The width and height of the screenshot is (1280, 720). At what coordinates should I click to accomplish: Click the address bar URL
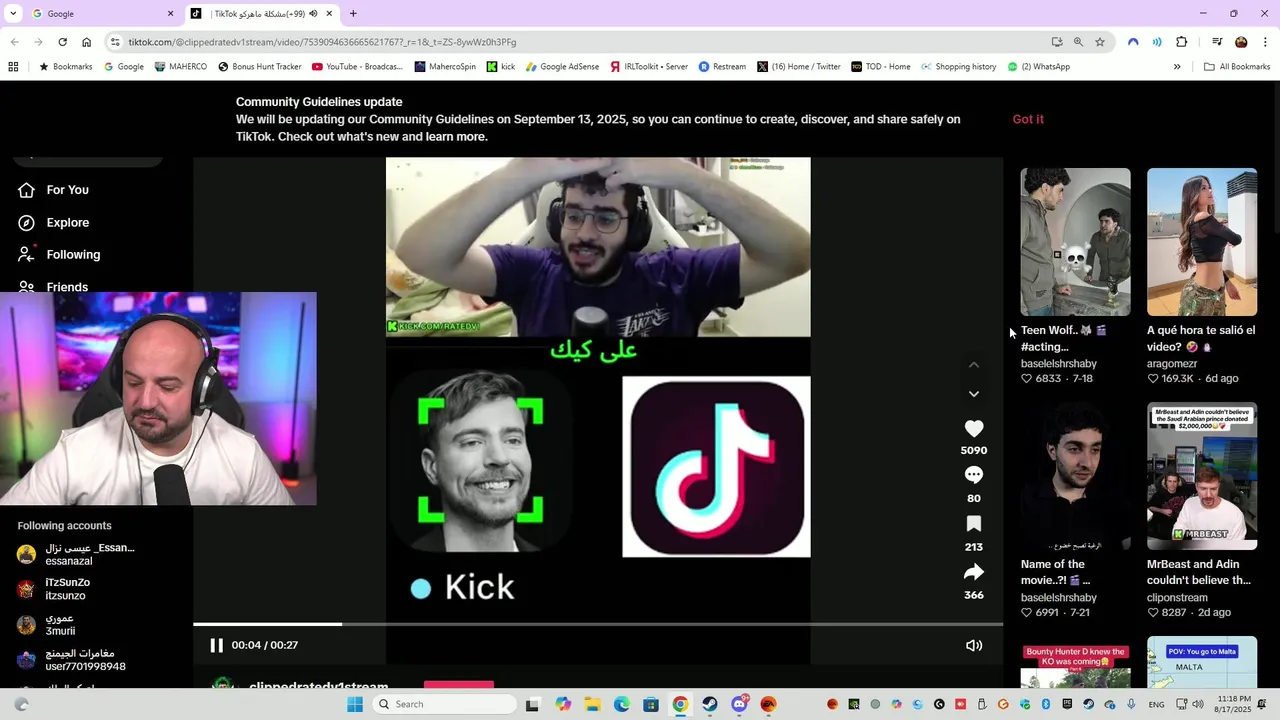click(x=322, y=42)
